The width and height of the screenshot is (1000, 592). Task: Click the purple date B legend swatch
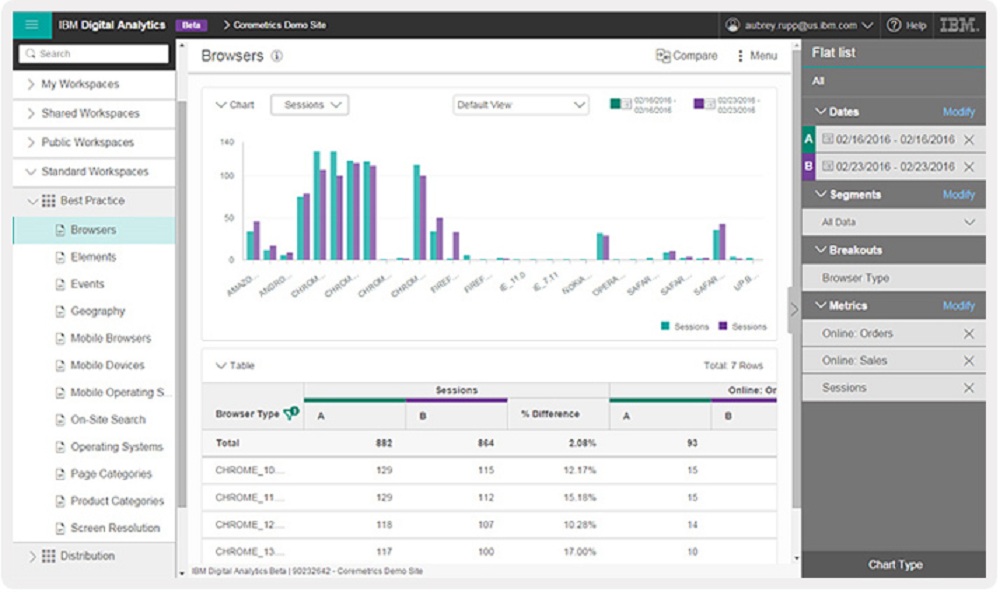699,104
